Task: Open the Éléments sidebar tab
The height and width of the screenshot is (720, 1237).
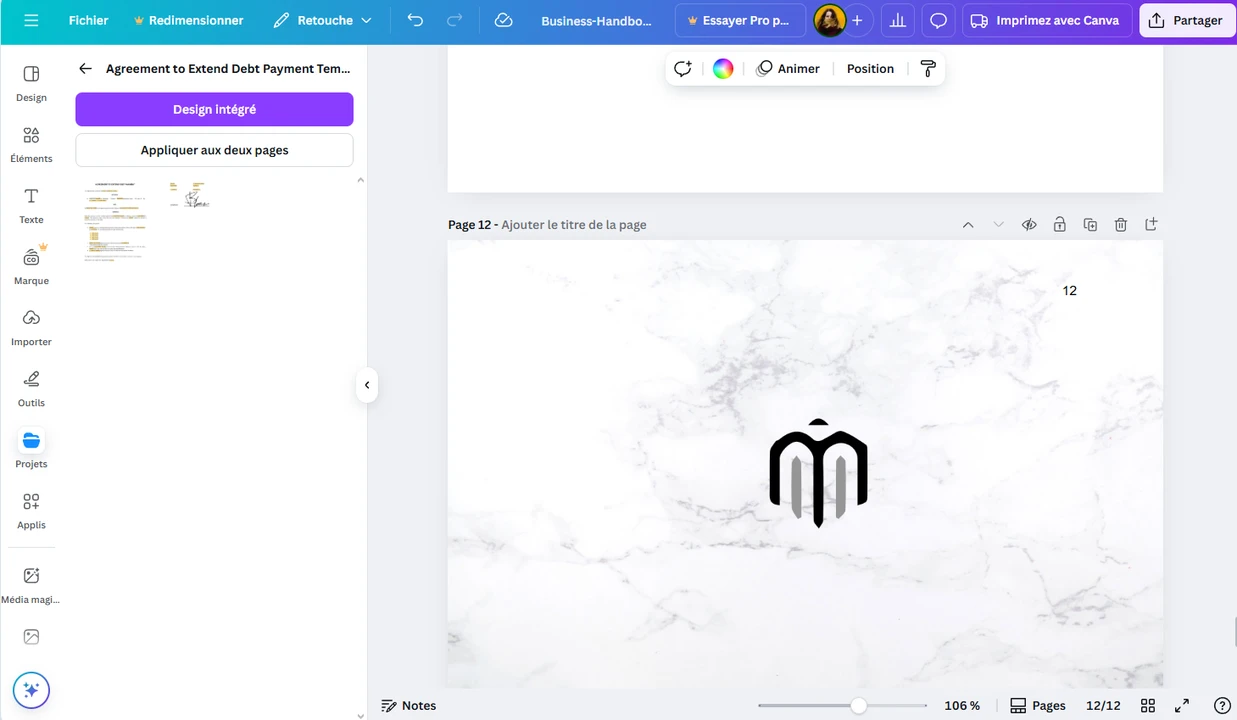Action: click(x=31, y=144)
